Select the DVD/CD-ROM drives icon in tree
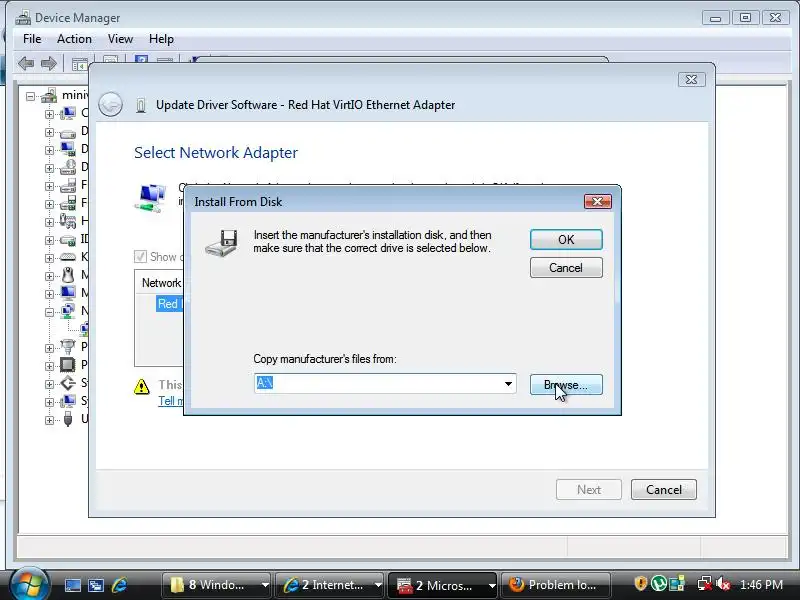Screen dimensions: 800x600 [x=68, y=167]
